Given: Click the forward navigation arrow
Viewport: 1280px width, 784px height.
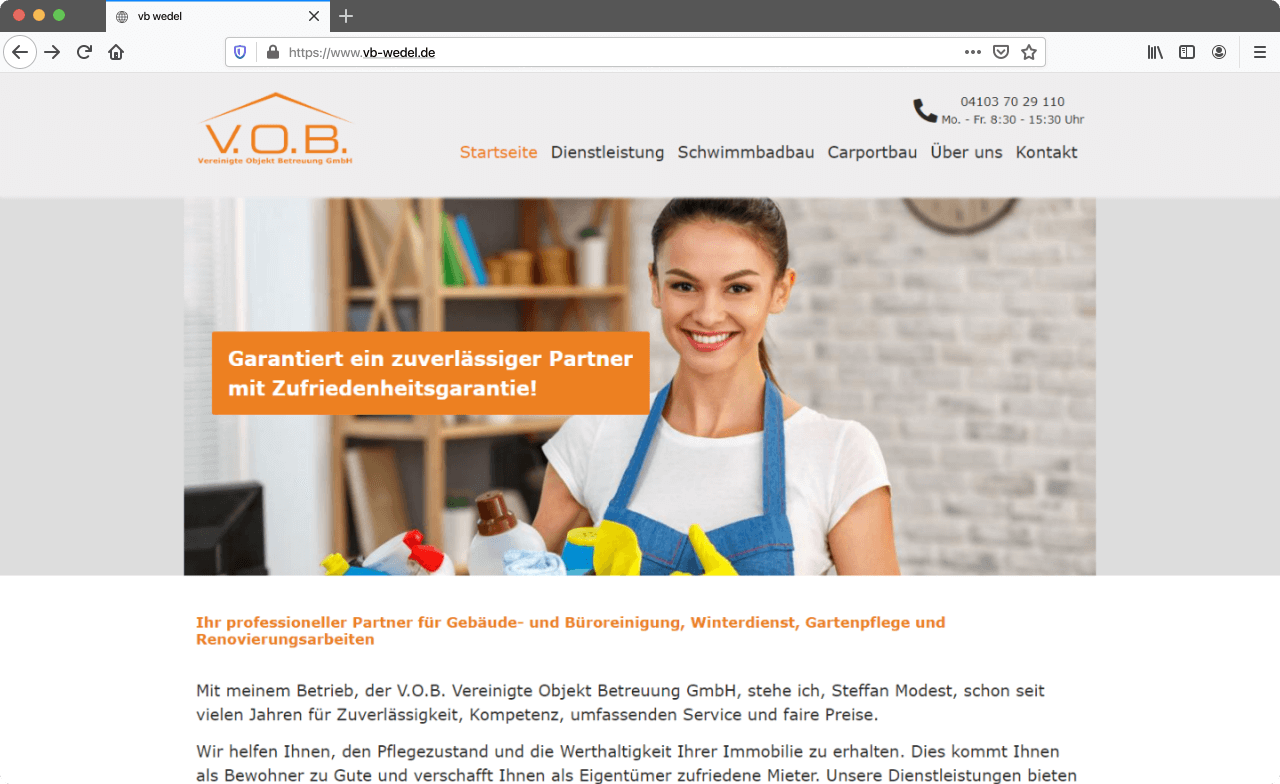Looking at the screenshot, I should [x=52, y=52].
